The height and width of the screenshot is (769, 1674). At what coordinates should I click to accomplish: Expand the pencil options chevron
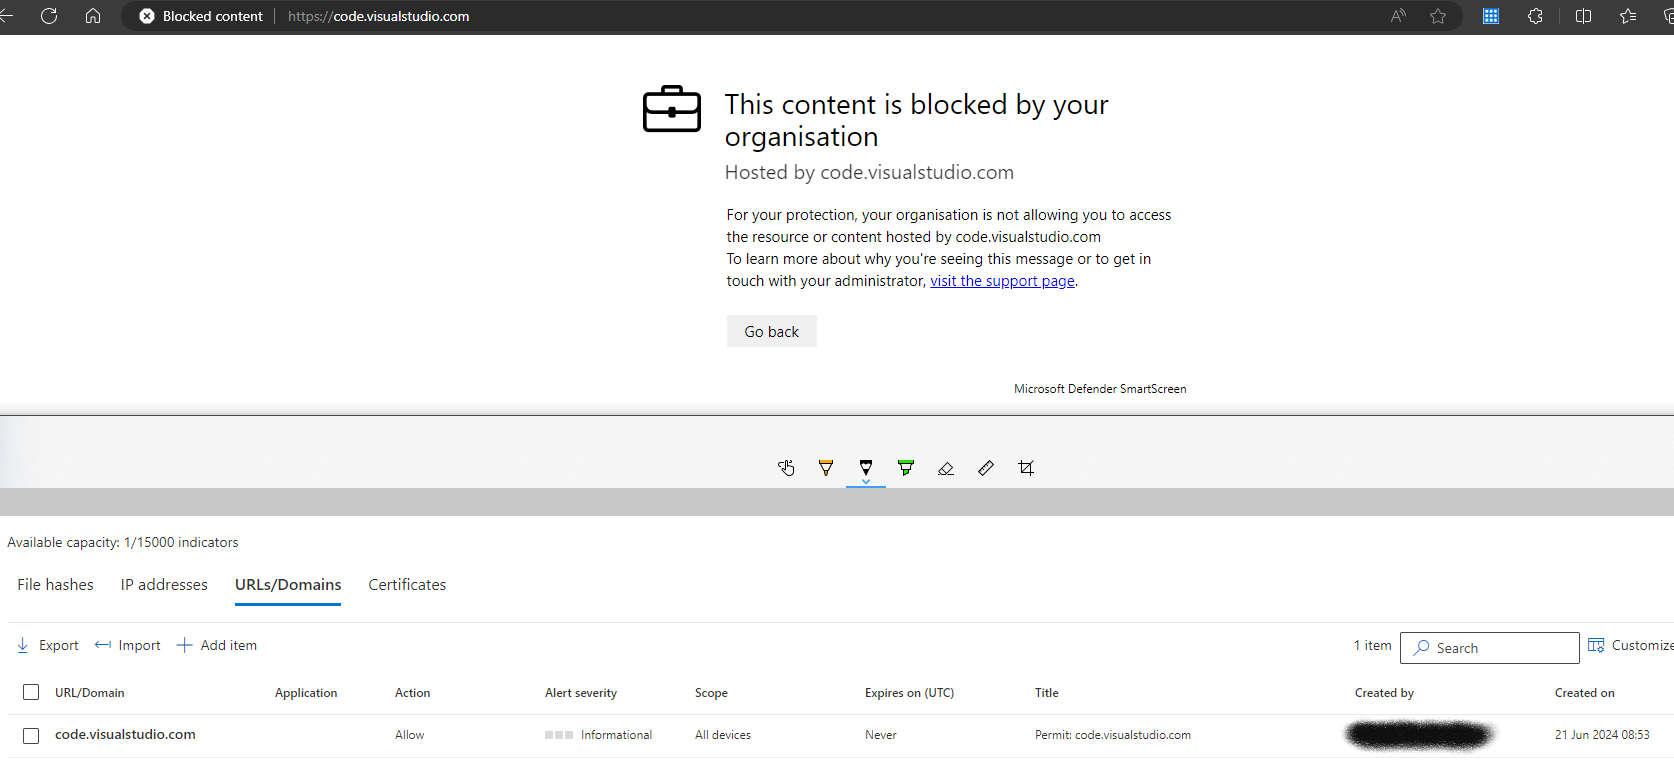[866, 481]
